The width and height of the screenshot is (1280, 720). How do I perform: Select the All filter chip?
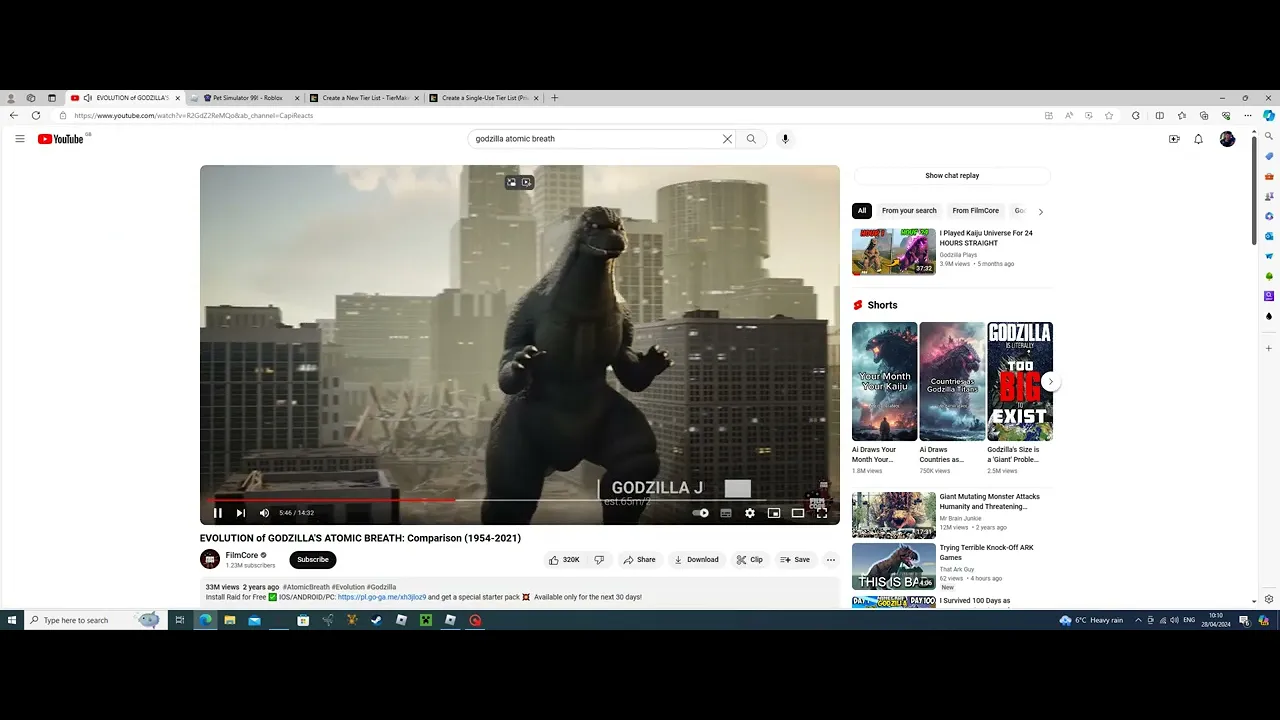[862, 211]
